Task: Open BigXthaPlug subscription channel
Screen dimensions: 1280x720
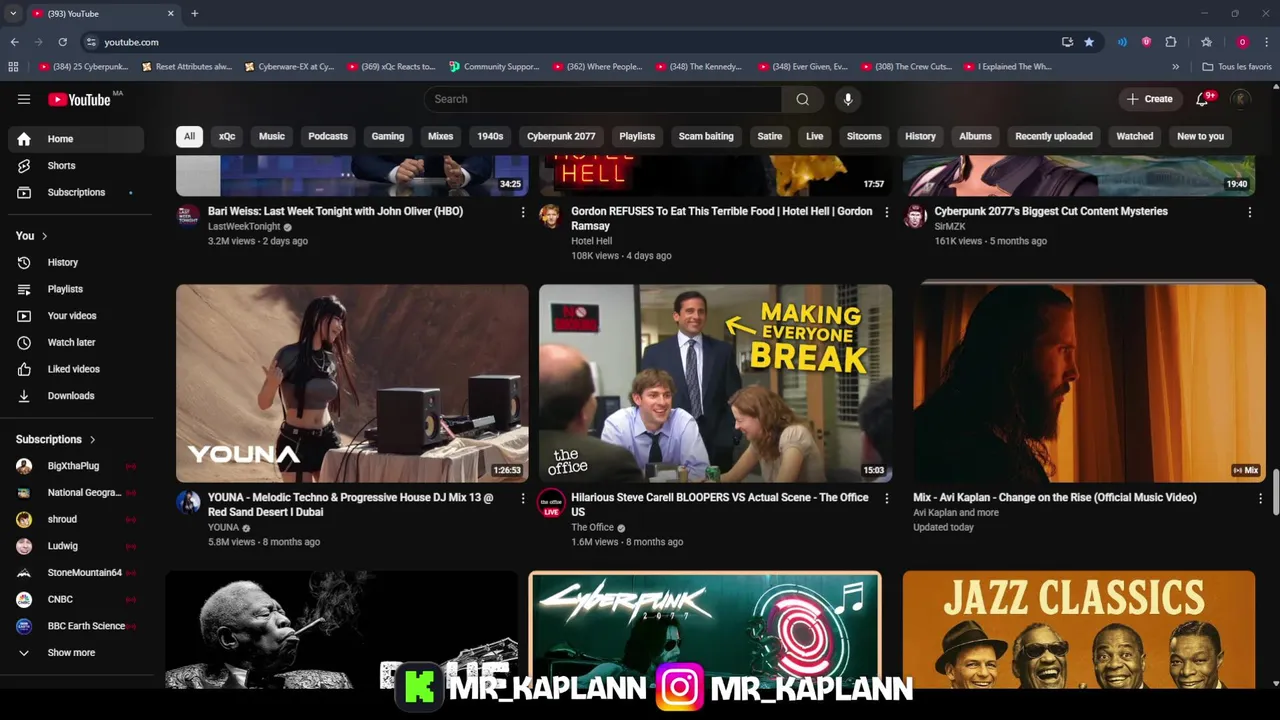Action: (x=76, y=466)
